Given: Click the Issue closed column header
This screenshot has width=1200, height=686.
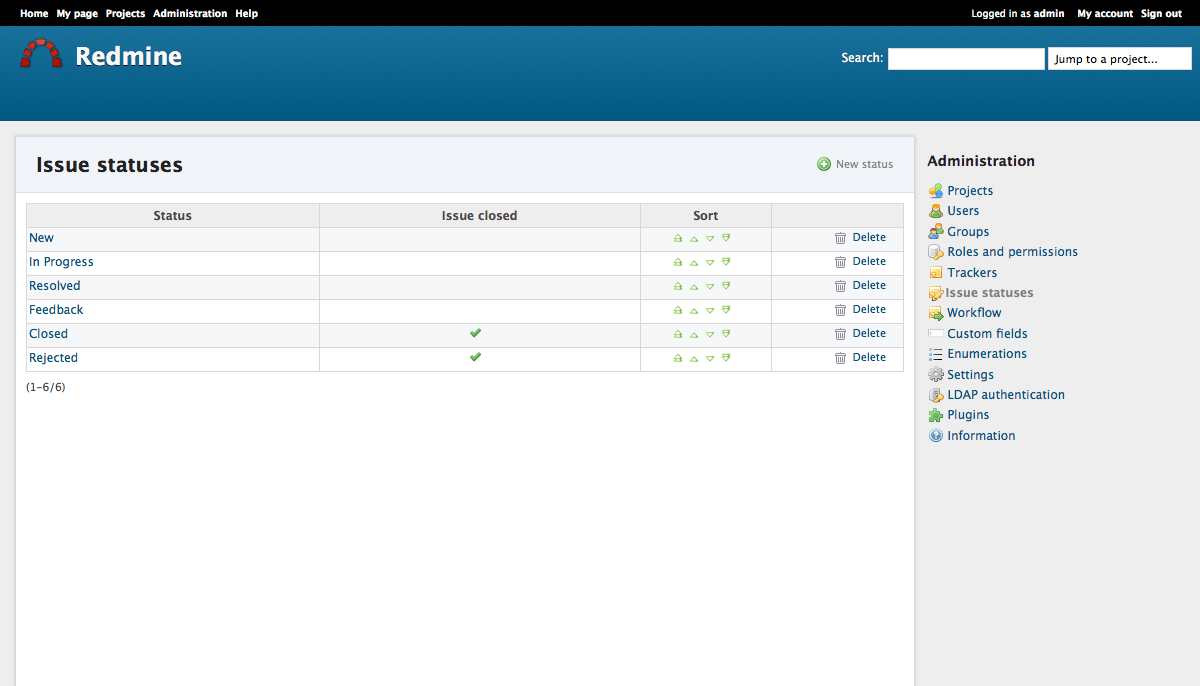Looking at the screenshot, I should point(480,216).
